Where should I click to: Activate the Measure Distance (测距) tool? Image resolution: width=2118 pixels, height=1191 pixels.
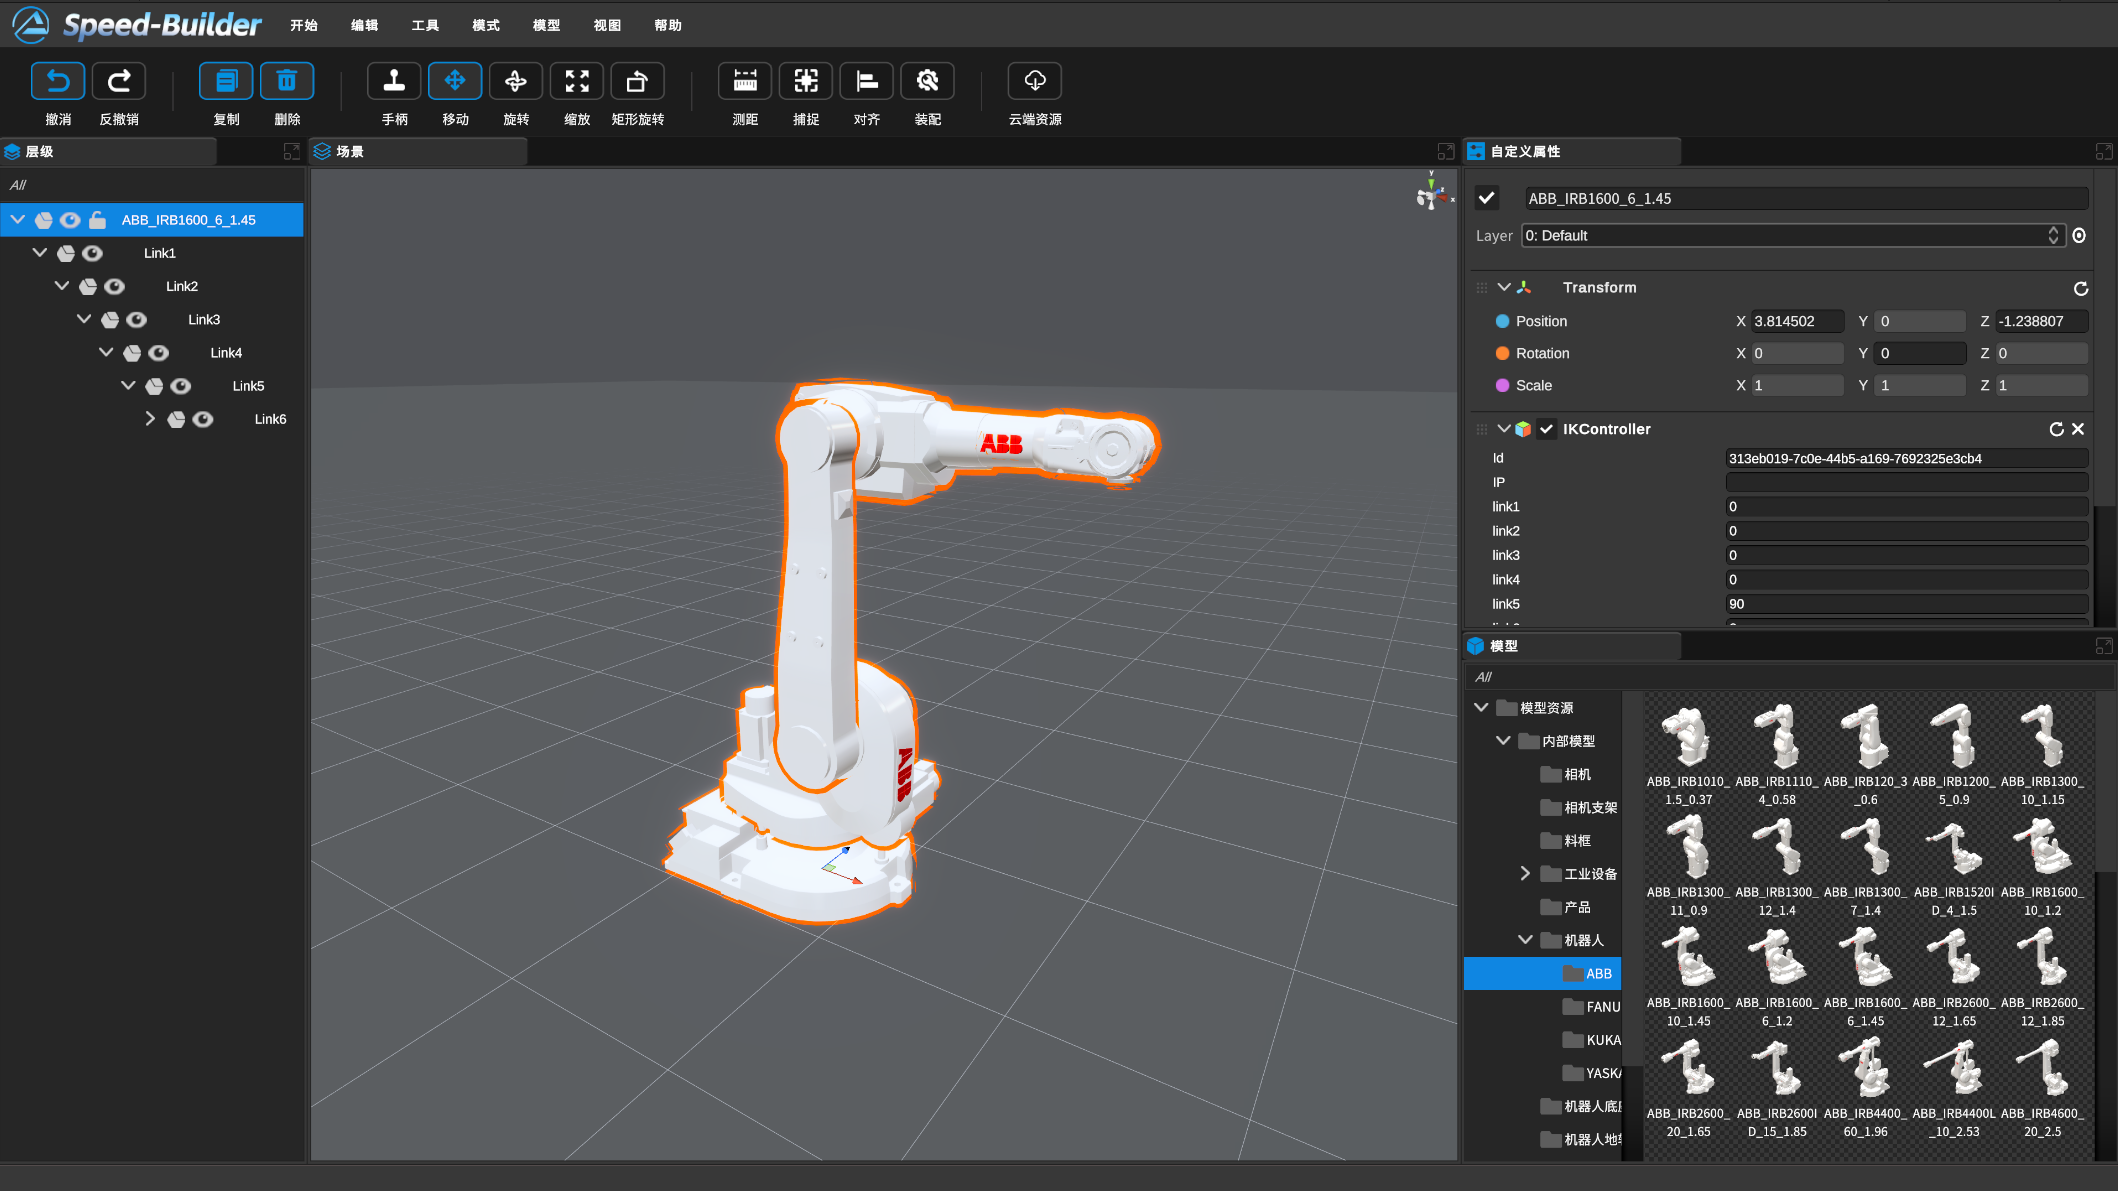[x=745, y=81]
